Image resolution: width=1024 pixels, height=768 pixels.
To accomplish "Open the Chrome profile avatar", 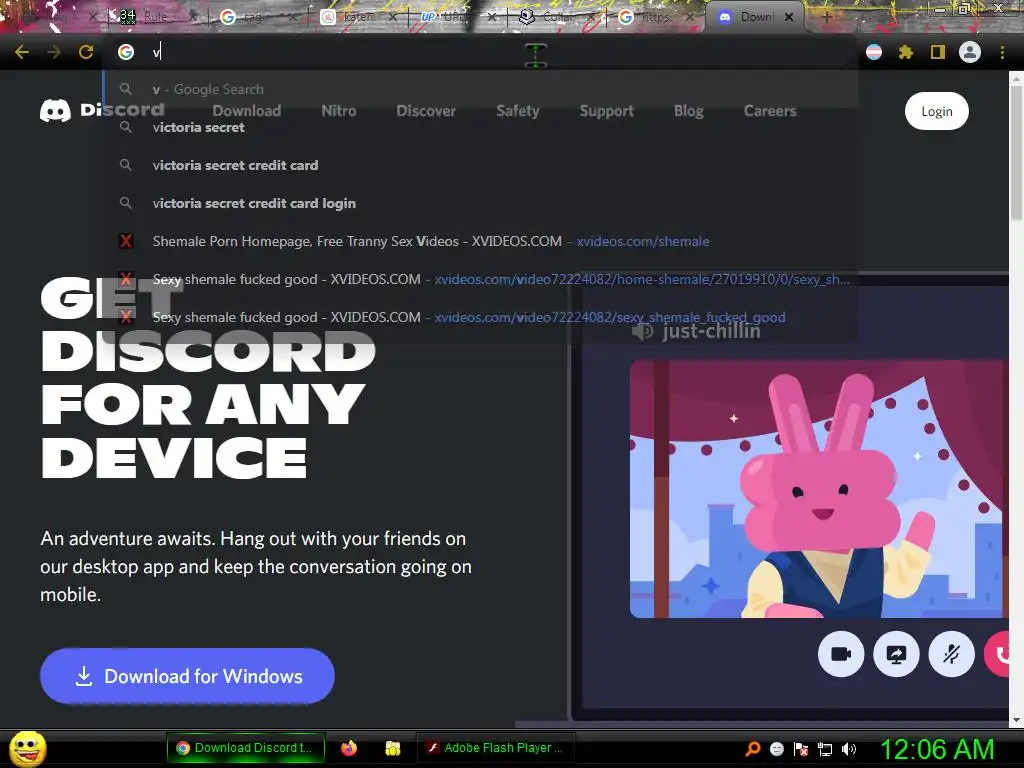I will point(970,52).
